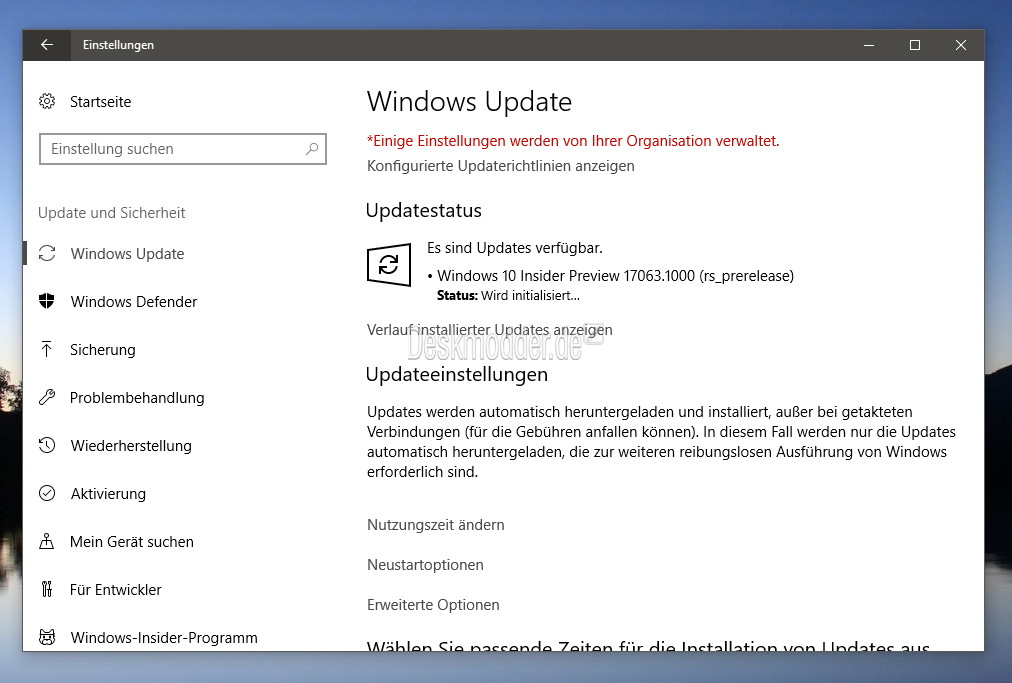Open Mein Gerät suchen
This screenshot has height=683, width=1012.
click(132, 542)
